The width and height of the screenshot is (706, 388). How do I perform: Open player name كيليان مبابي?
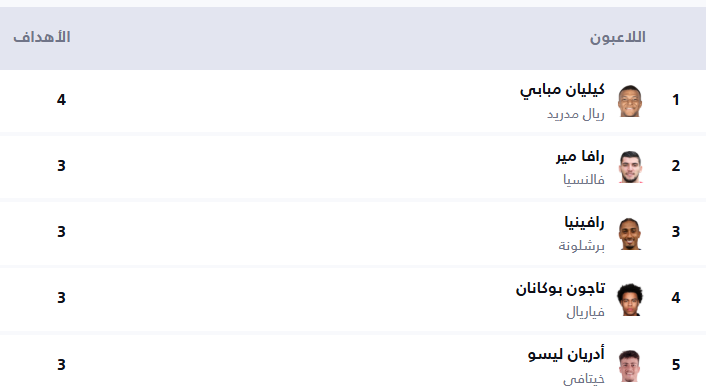tap(562, 90)
